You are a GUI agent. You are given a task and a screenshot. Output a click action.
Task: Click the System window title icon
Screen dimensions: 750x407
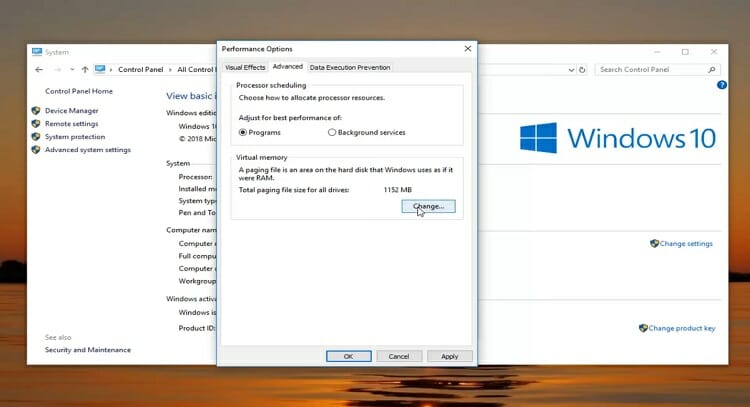point(37,52)
